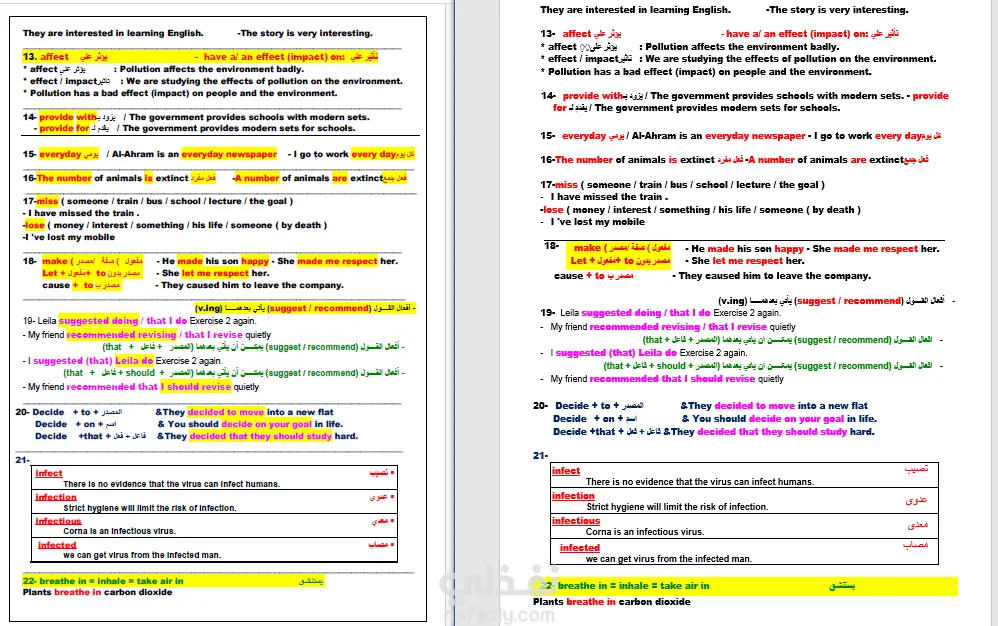The height and width of the screenshot is (626, 998).
Task: Click 'Strict hygiene will limit the risk of infection.' left page
Action: click(x=150, y=508)
